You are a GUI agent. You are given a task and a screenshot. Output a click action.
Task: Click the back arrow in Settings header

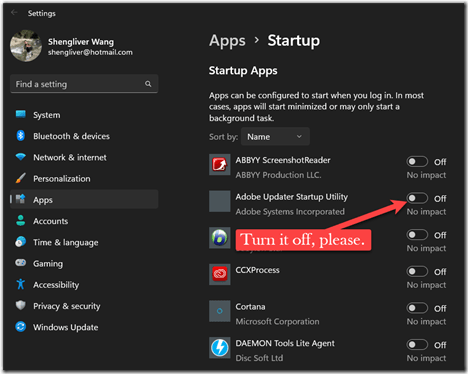tap(14, 13)
